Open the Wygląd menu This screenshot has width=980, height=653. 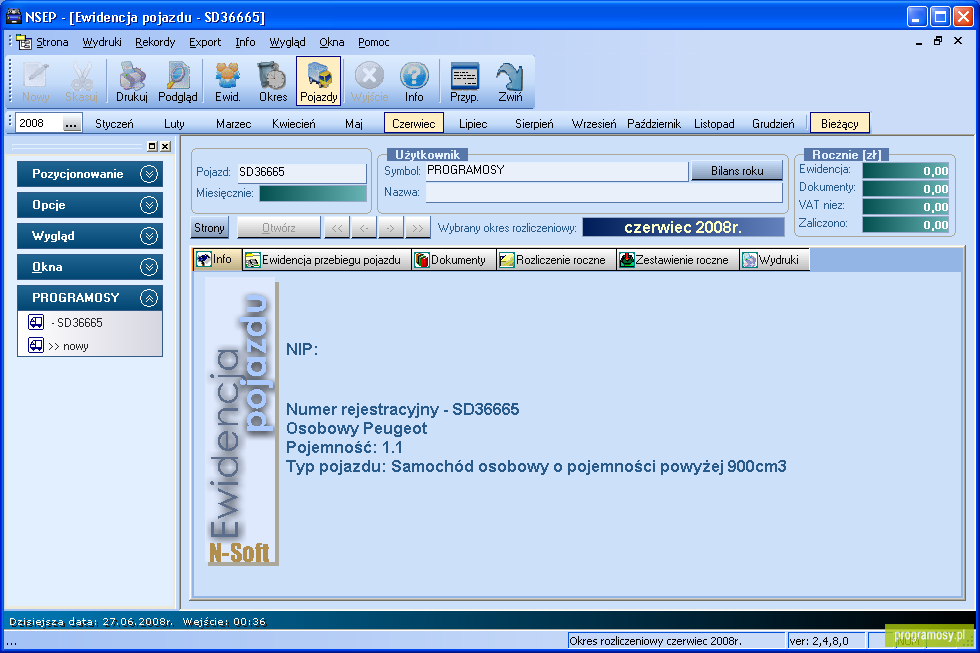click(x=288, y=42)
